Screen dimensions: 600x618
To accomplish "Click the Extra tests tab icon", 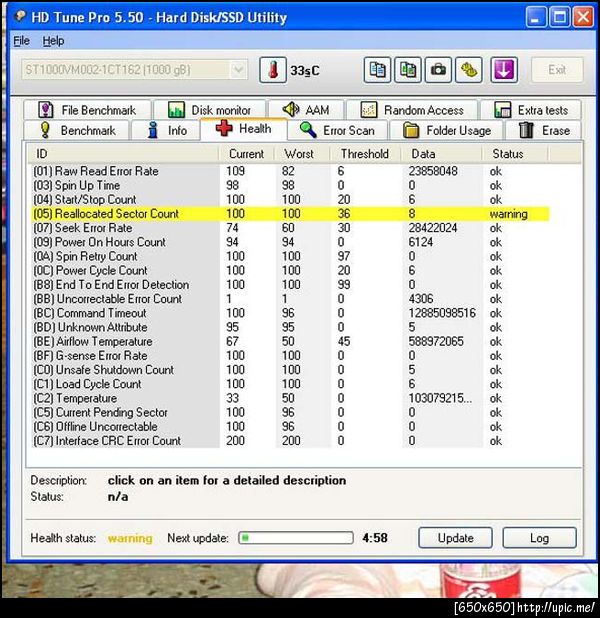I will click(x=503, y=110).
